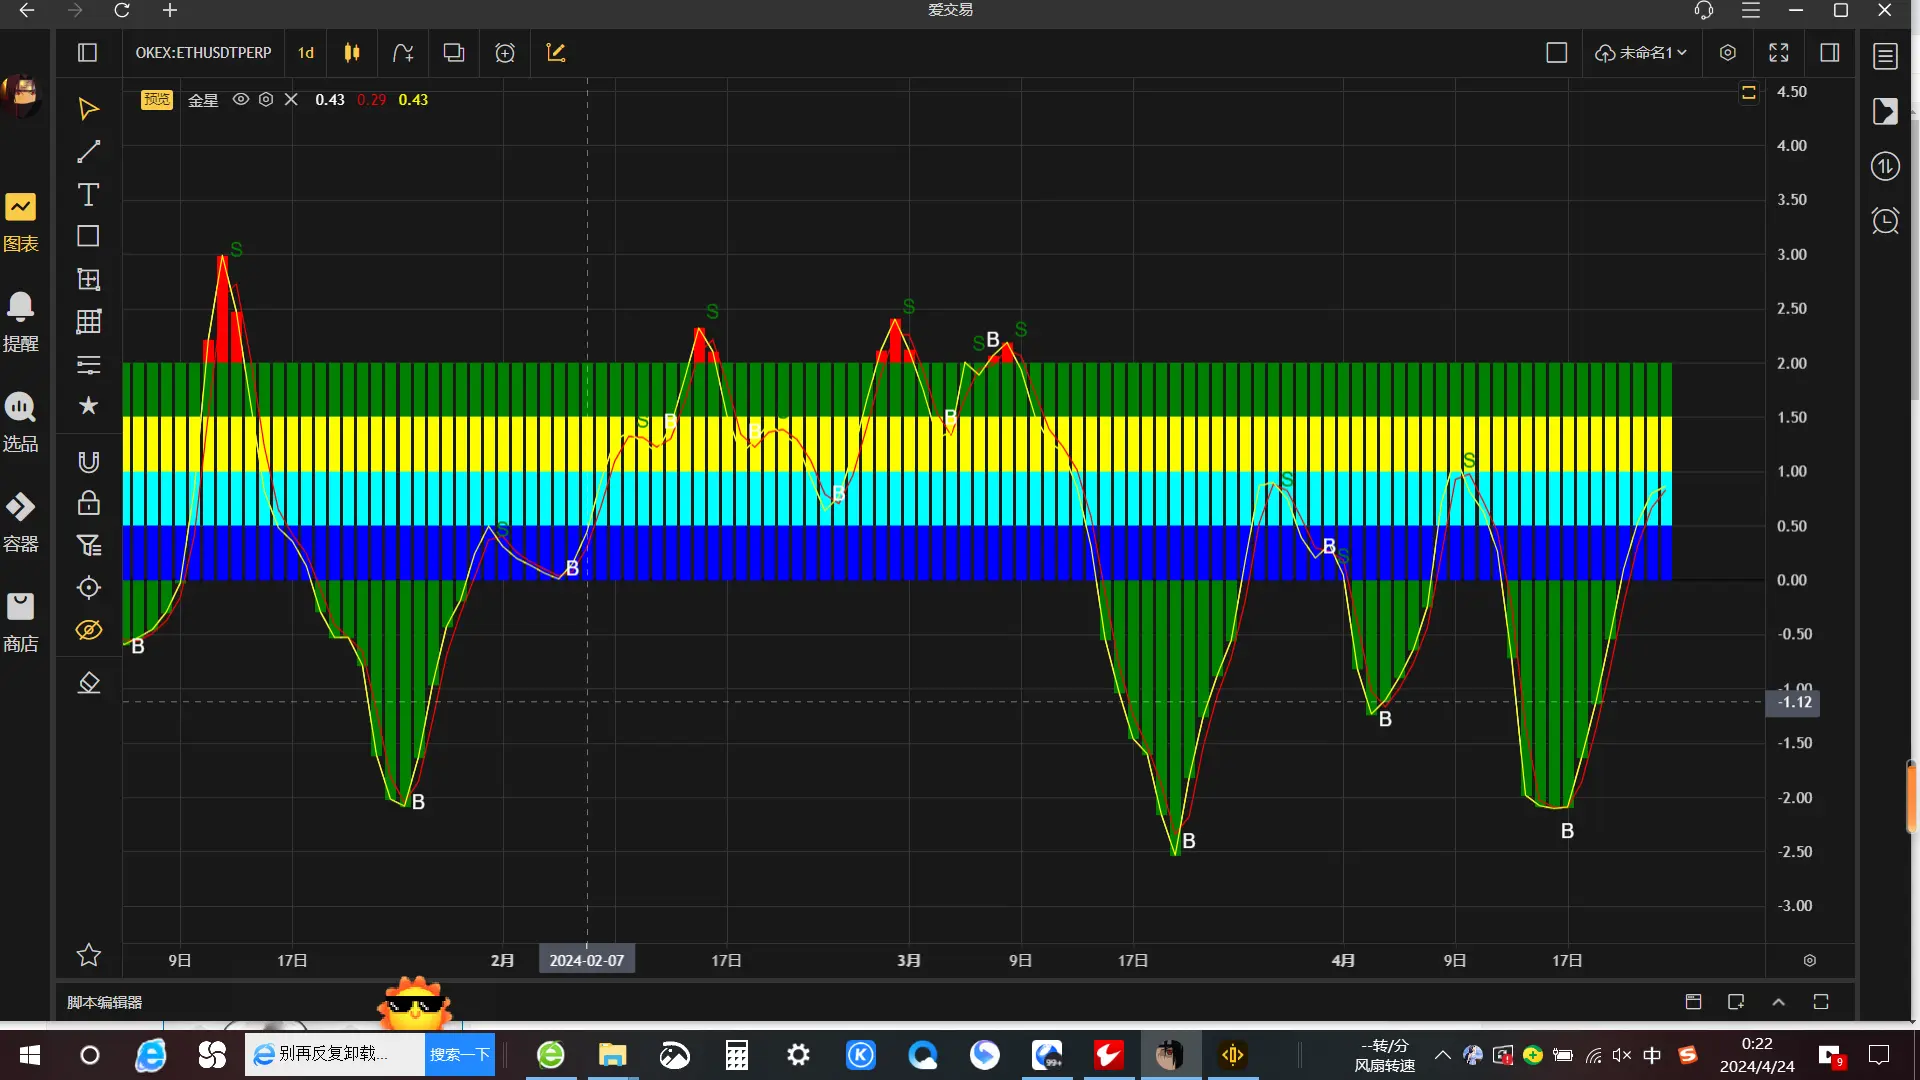Expand the script editor panel upward
The height and width of the screenshot is (1080, 1920).
[1778, 1002]
